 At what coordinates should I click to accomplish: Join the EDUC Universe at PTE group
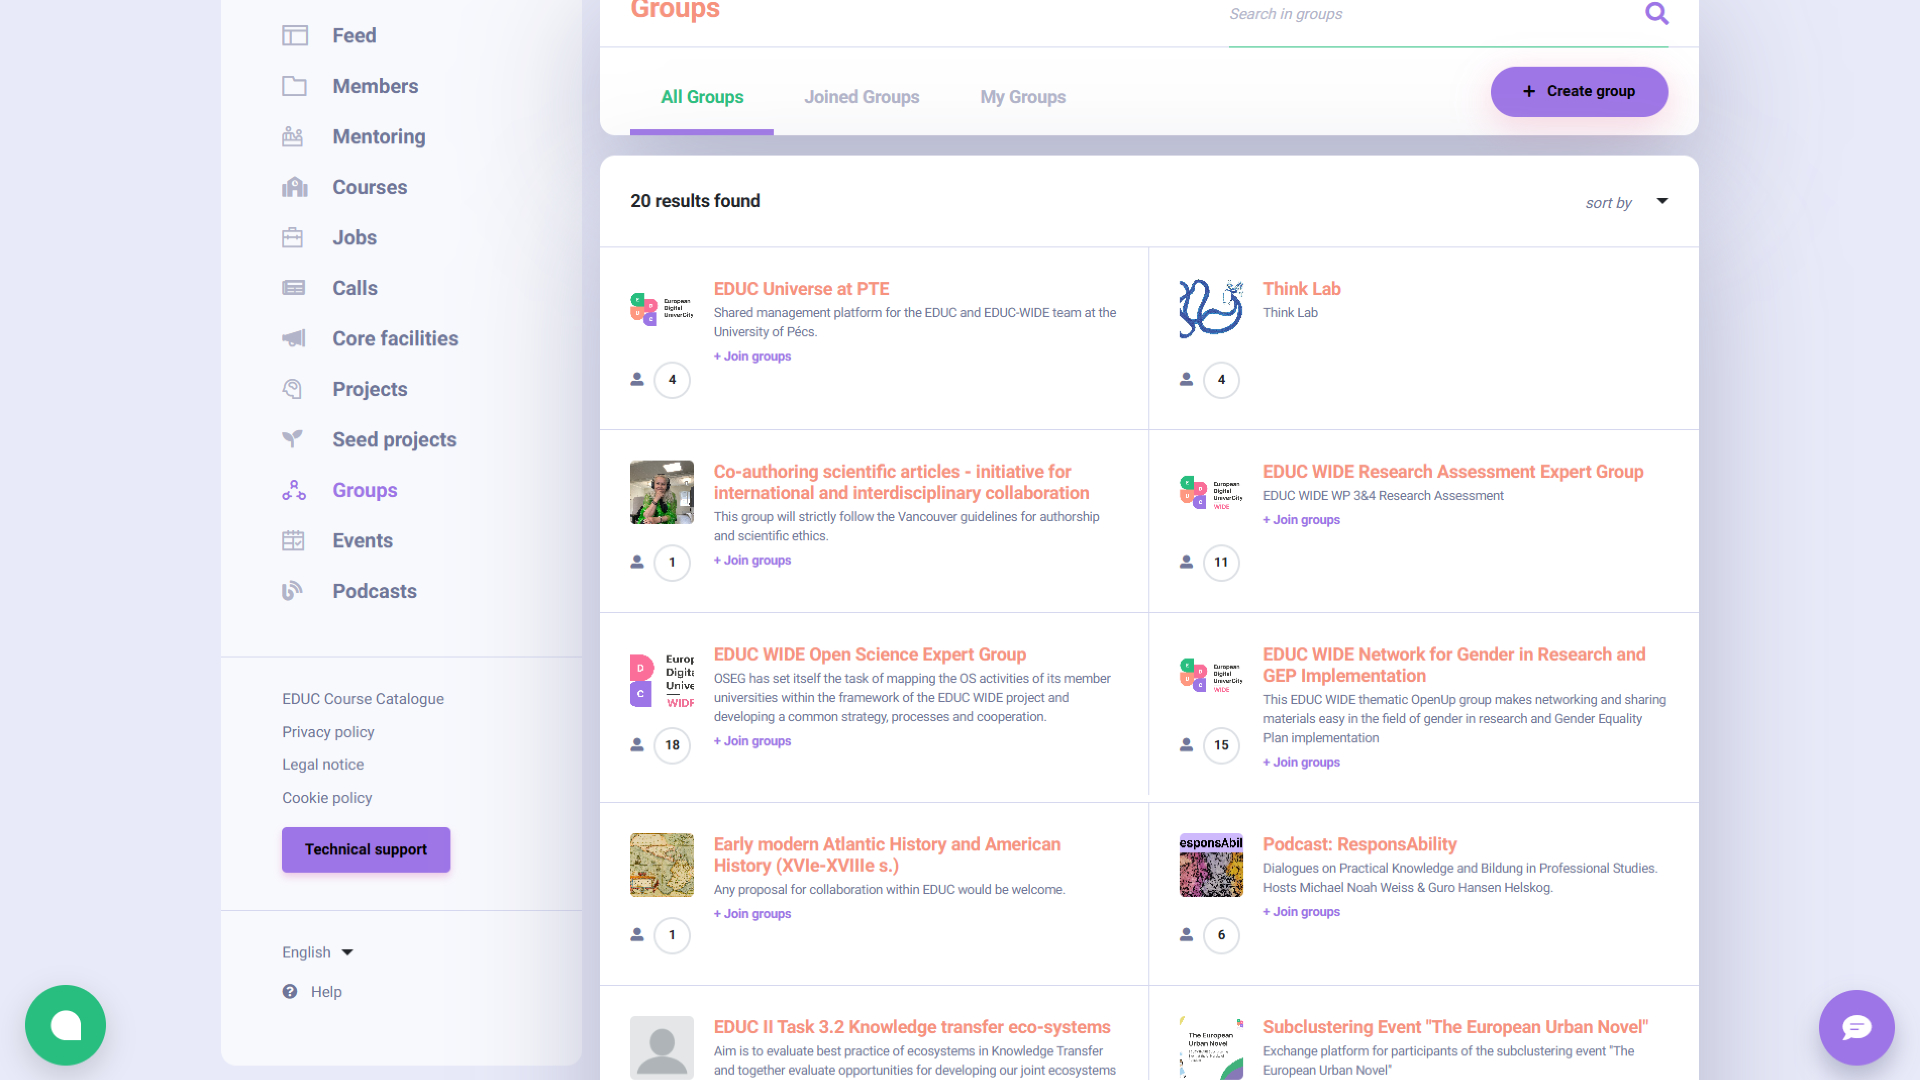click(x=752, y=356)
